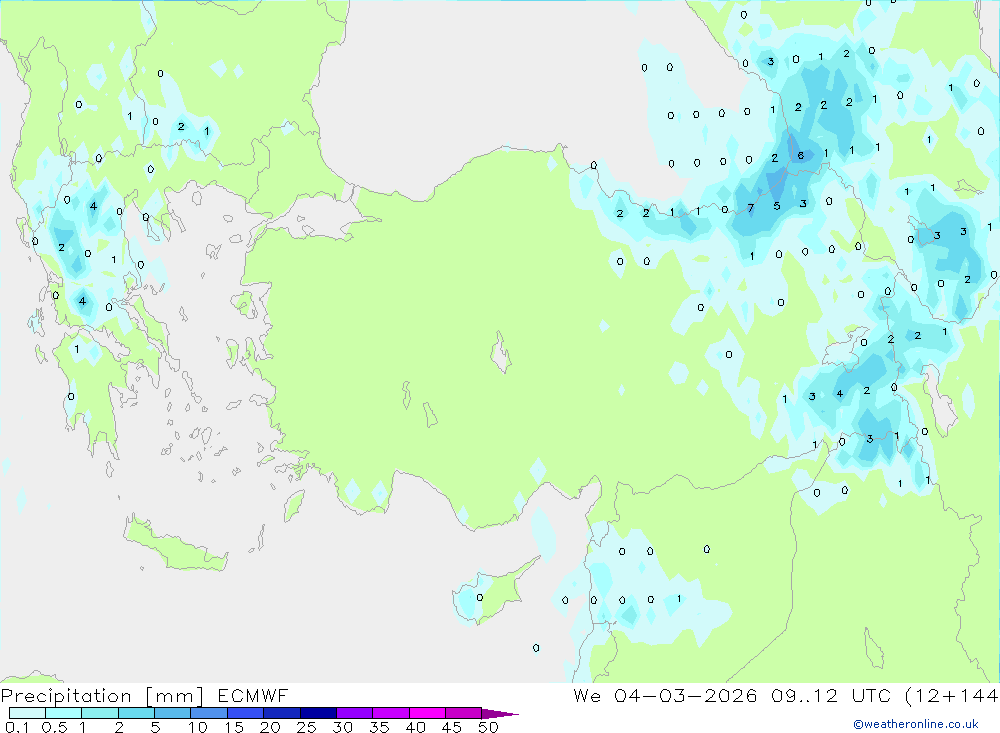Viewport: 1000px width, 733px height.
Task: Click the legend label "10"
Action: click(198, 727)
